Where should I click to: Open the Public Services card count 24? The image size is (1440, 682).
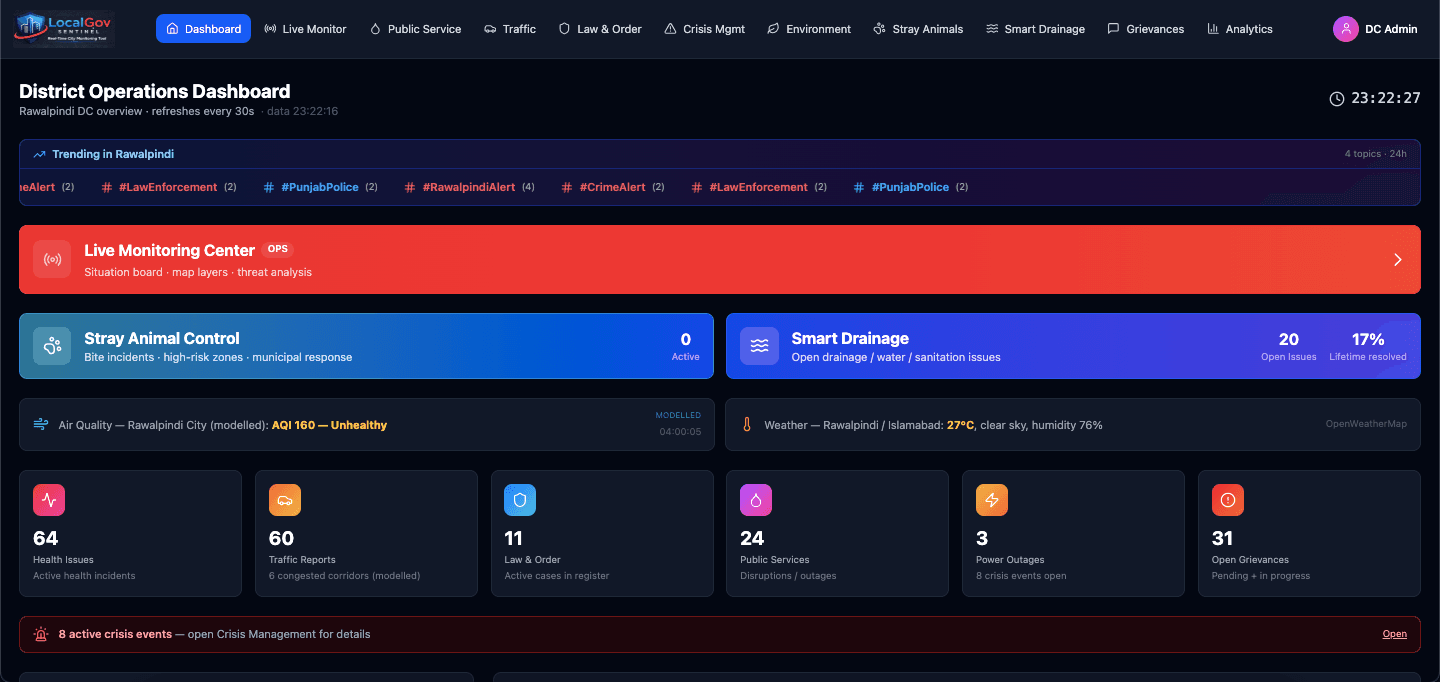pos(752,538)
